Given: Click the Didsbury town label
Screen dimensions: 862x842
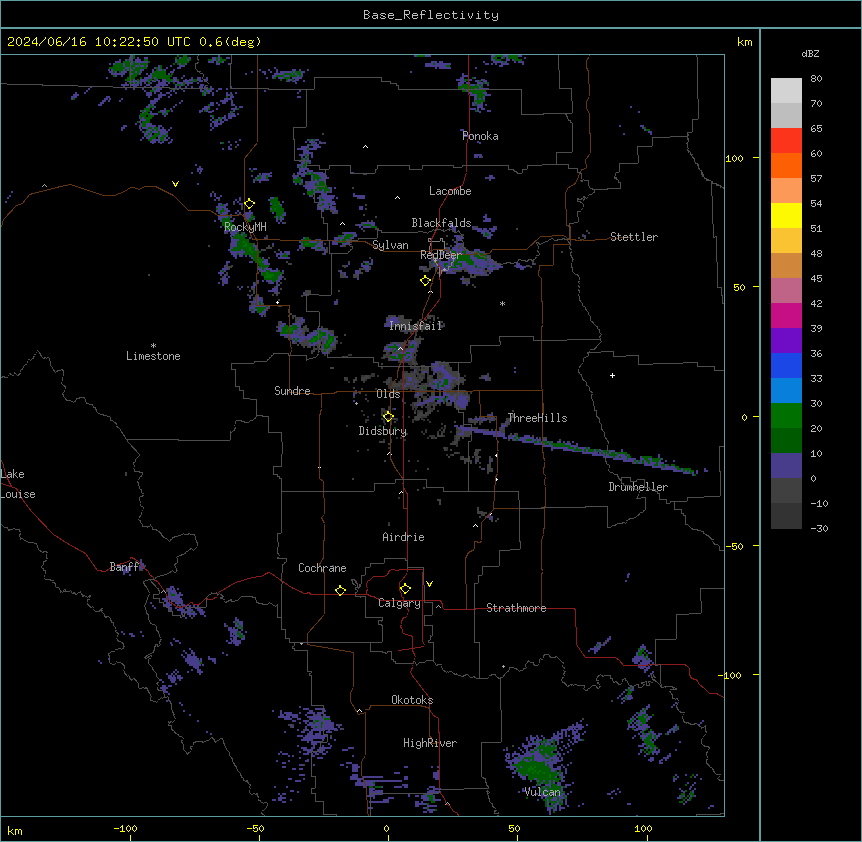Looking at the screenshot, I should (383, 431).
